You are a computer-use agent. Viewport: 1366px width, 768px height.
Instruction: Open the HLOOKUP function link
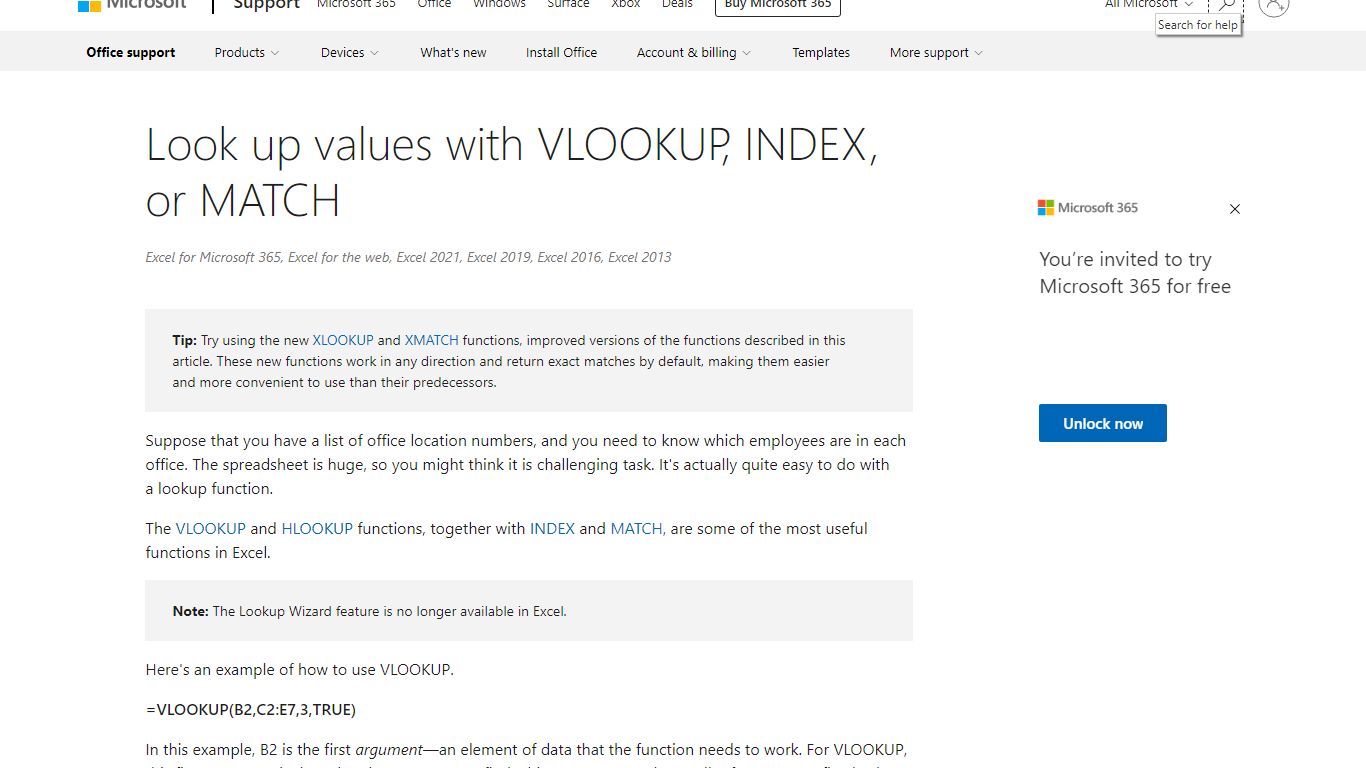[x=317, y=528]
